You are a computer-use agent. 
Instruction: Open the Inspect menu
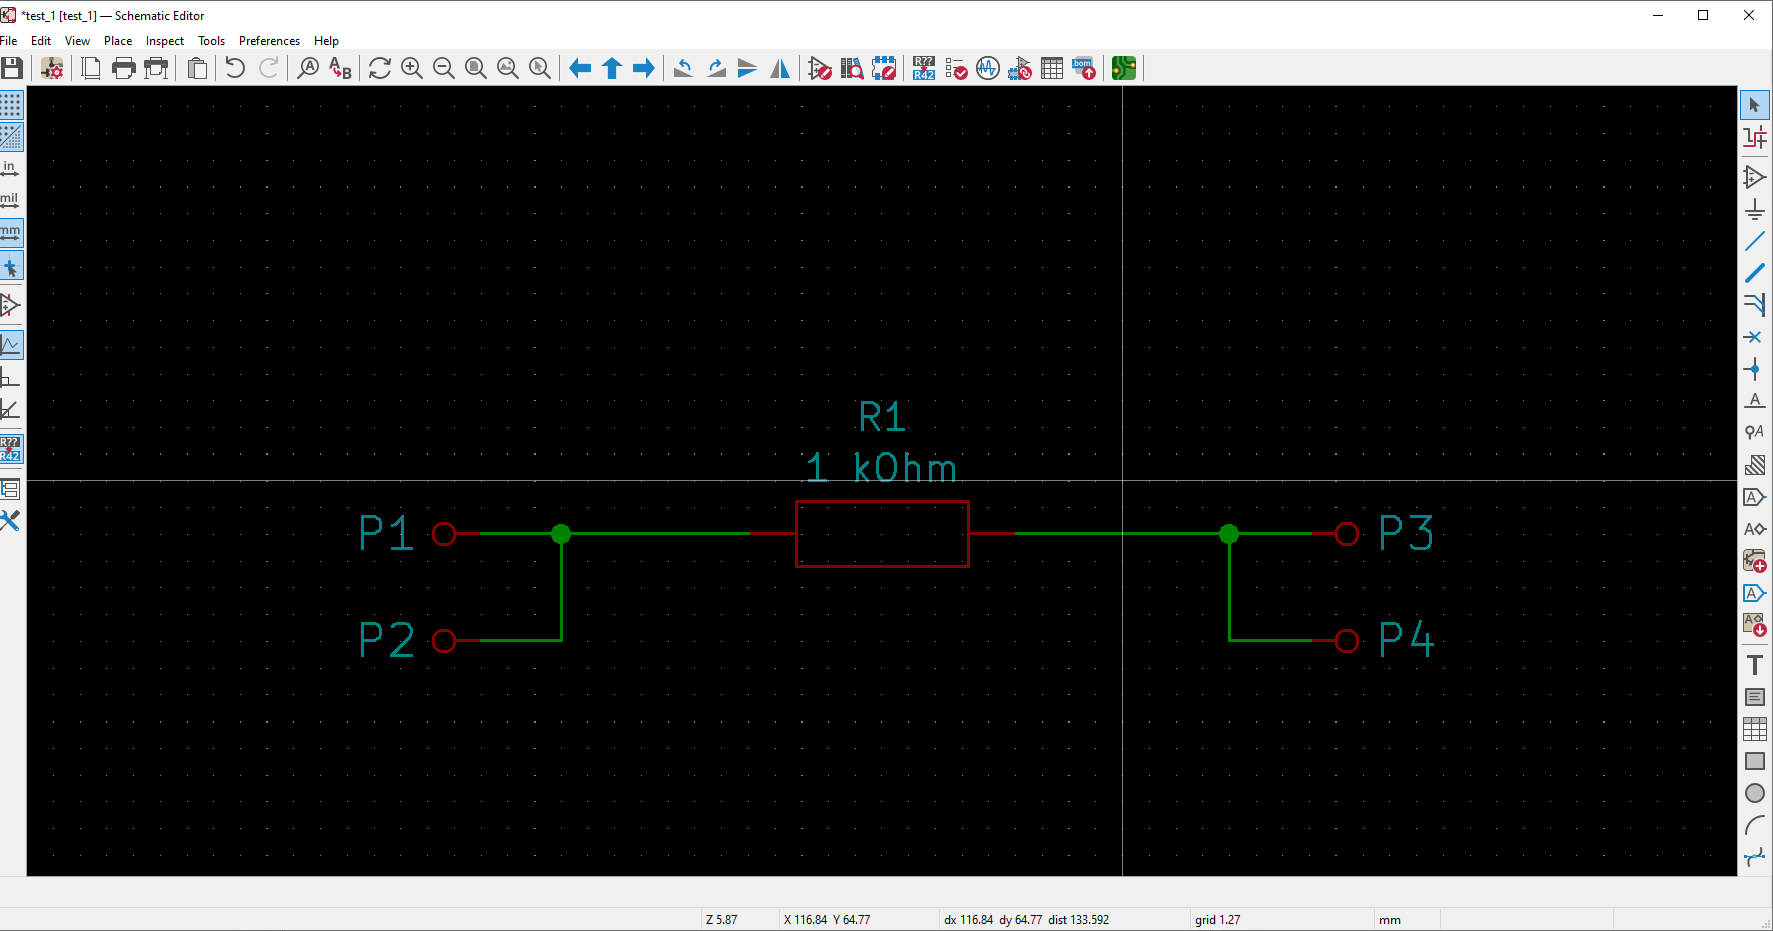click(x=164, y=41)
